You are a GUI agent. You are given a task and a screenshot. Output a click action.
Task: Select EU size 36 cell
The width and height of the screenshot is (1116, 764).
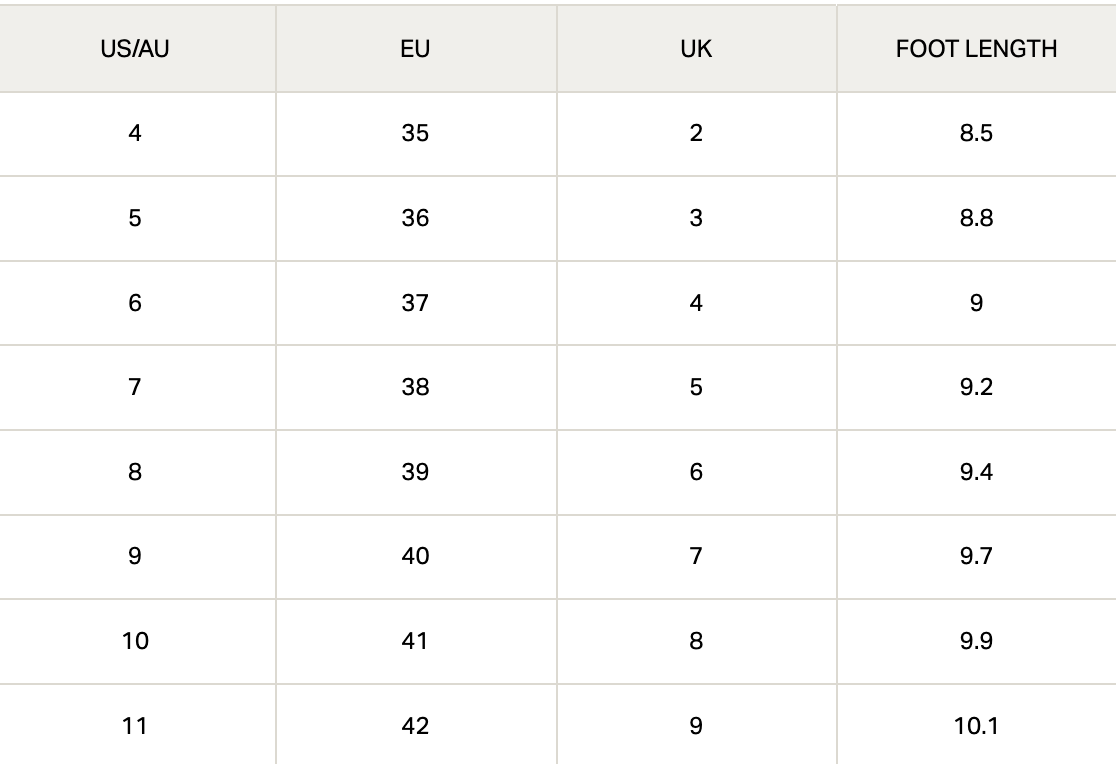pos(415,218)
